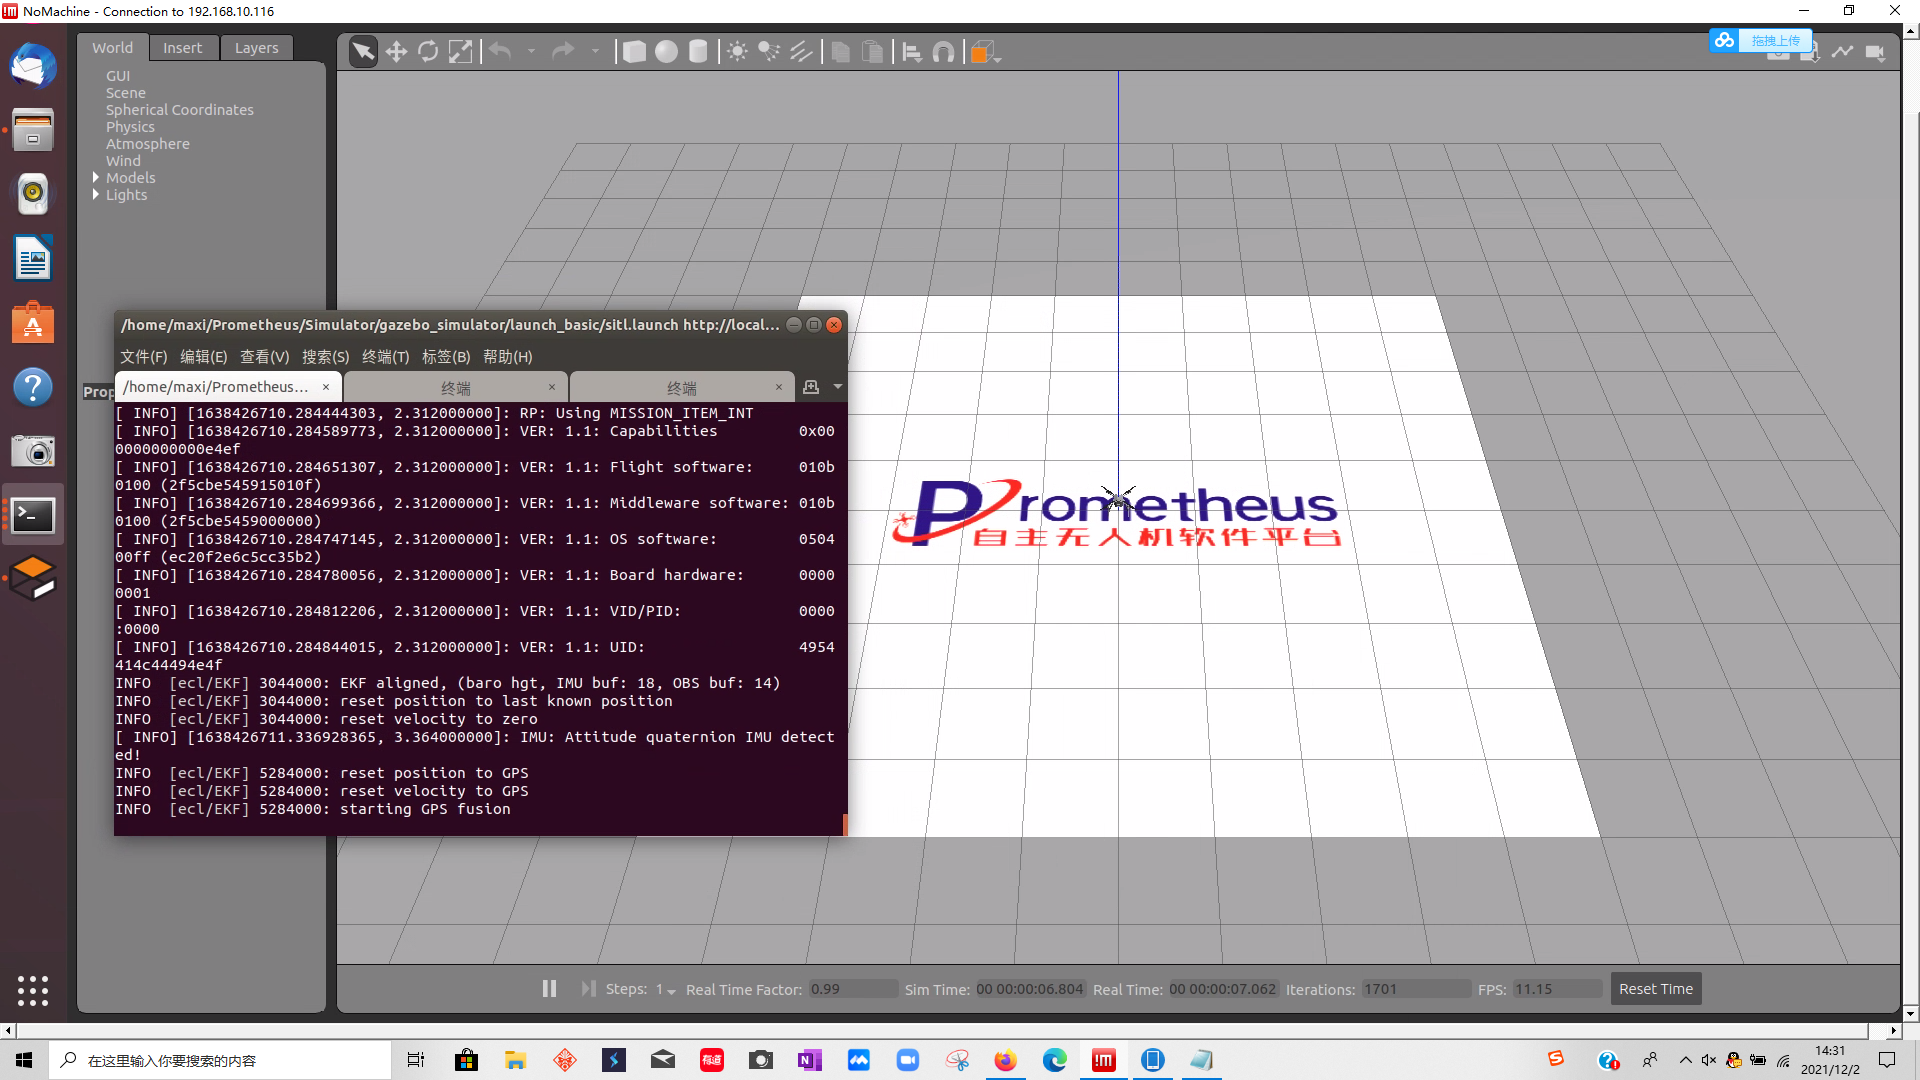1920x1080 pixels.
Task: Open LibreOffice Writer from the dock
Action: 33,258
